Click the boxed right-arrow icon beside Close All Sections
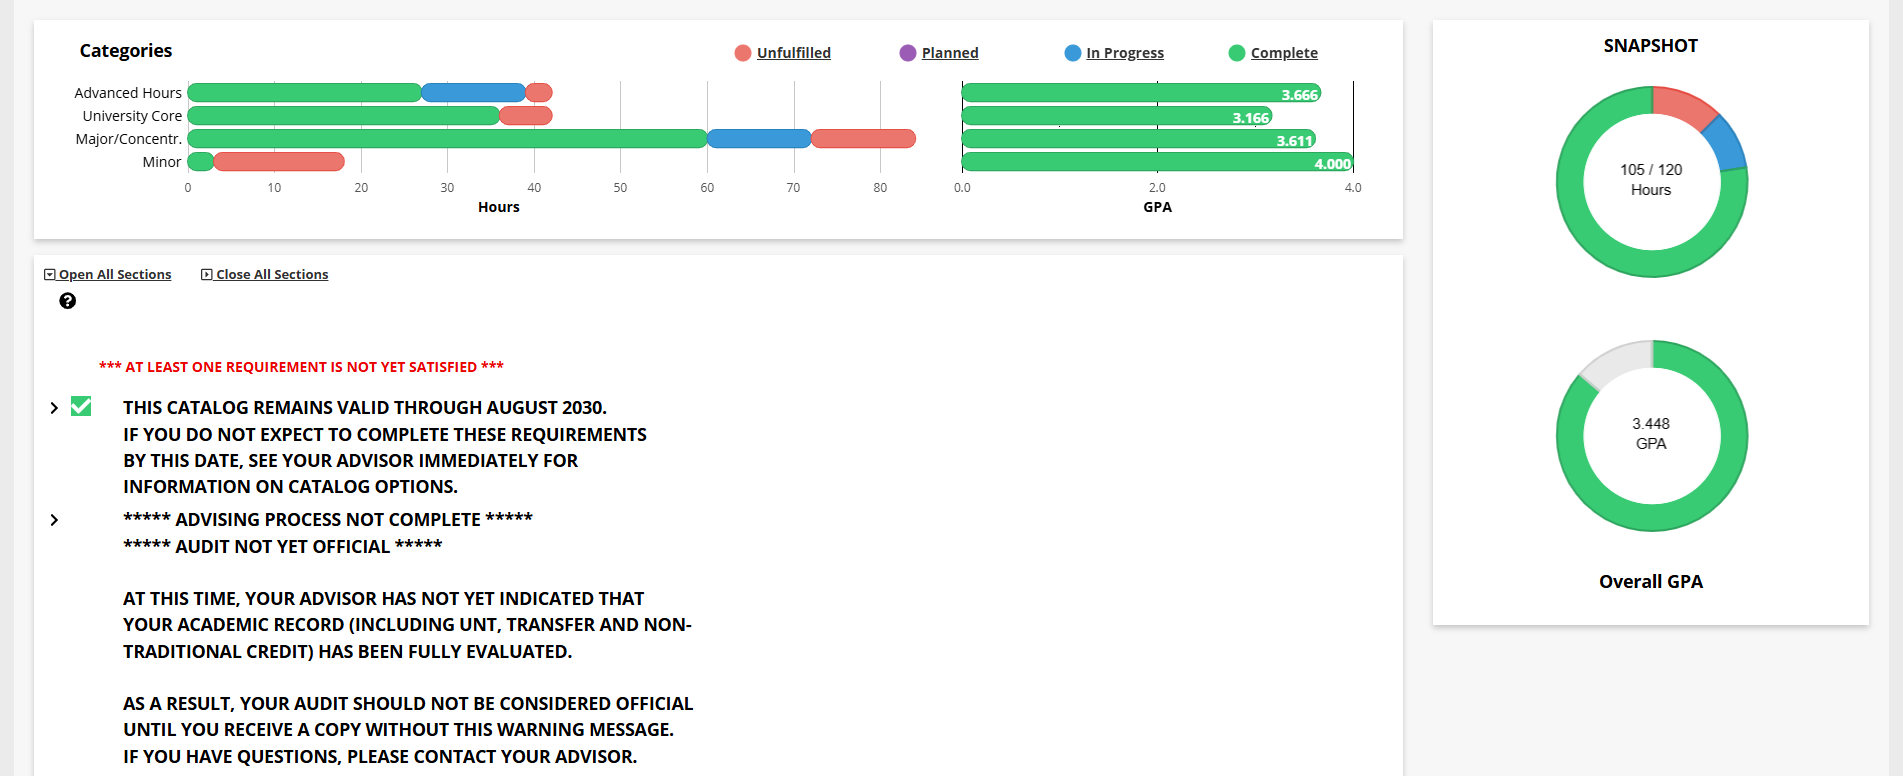Image resolution: width=1903 pixels, height=776 pixels. coord(206,273)
